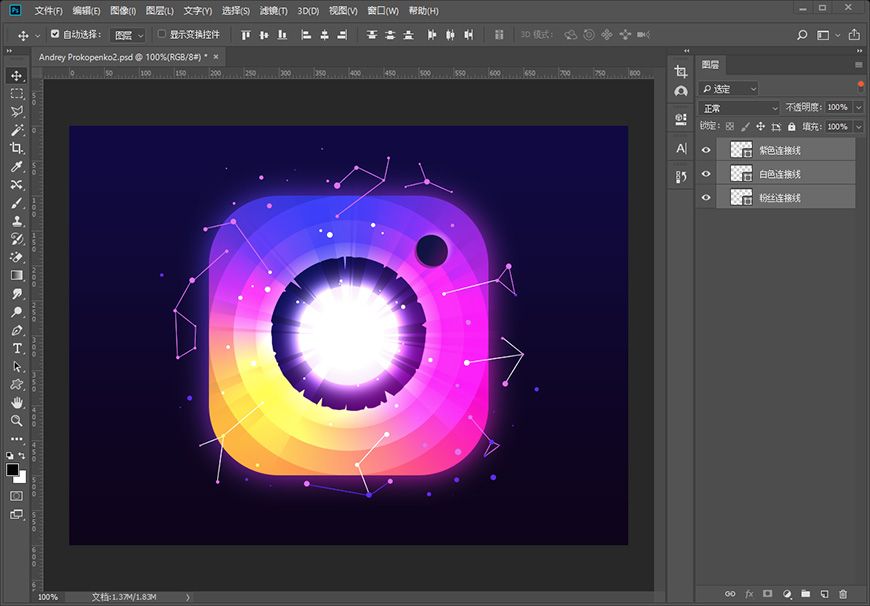Open the 滤镜(T) menu
870x606 pixels.
(x=274, y=11)
